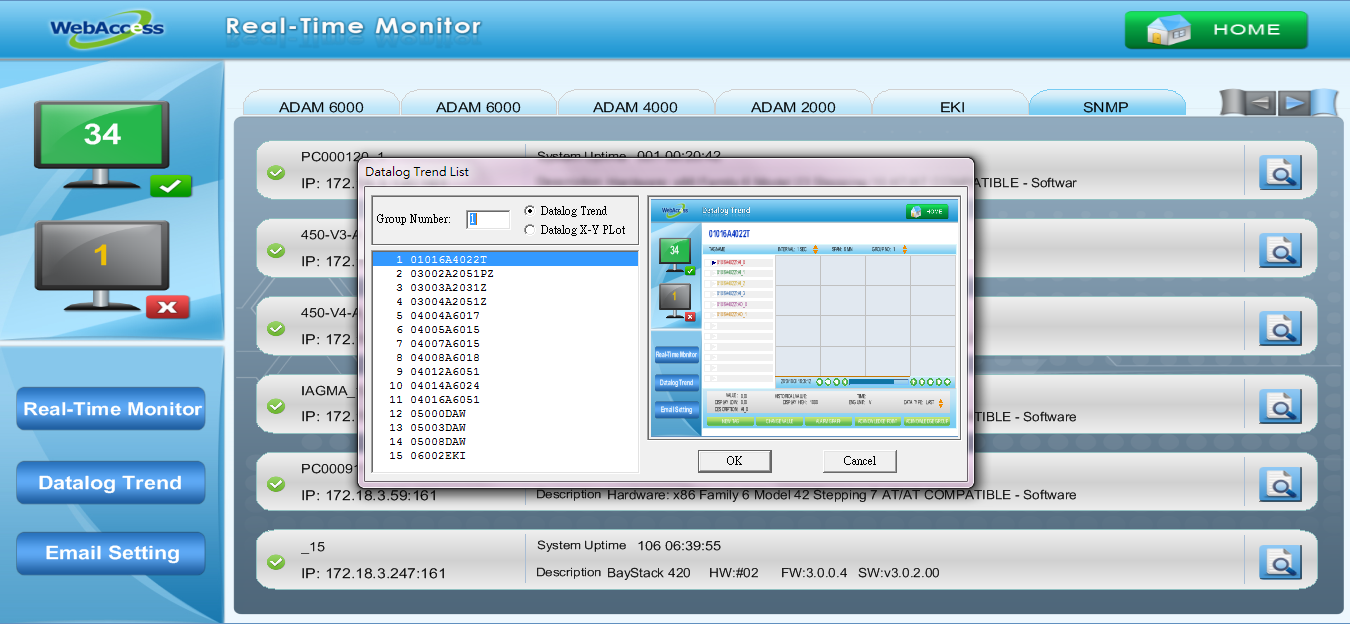Select the SNMP tab

(1108, 106)
